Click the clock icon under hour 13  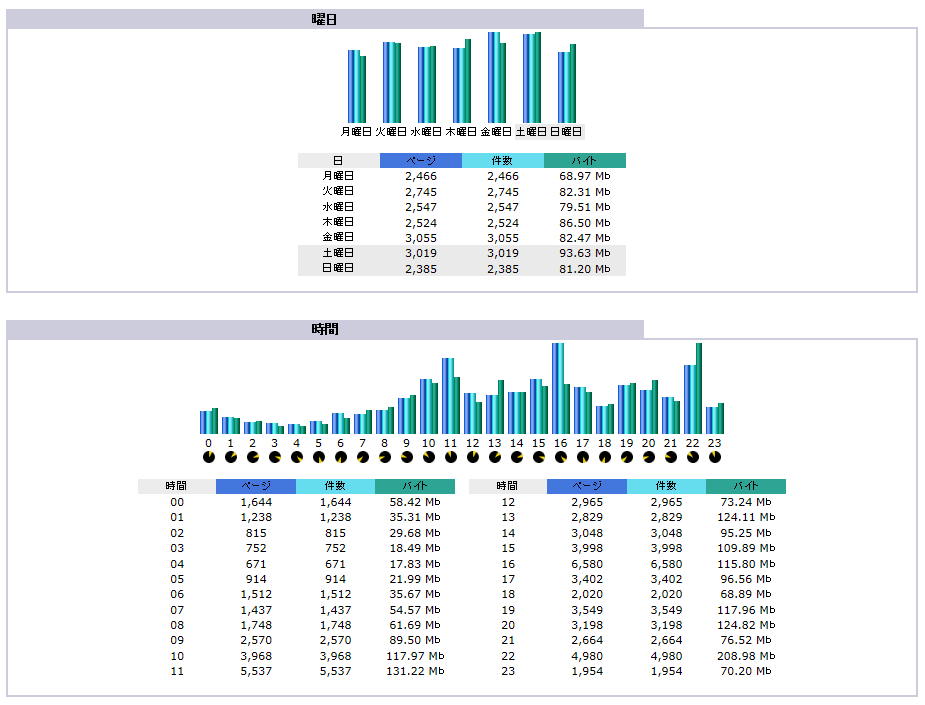495,457
